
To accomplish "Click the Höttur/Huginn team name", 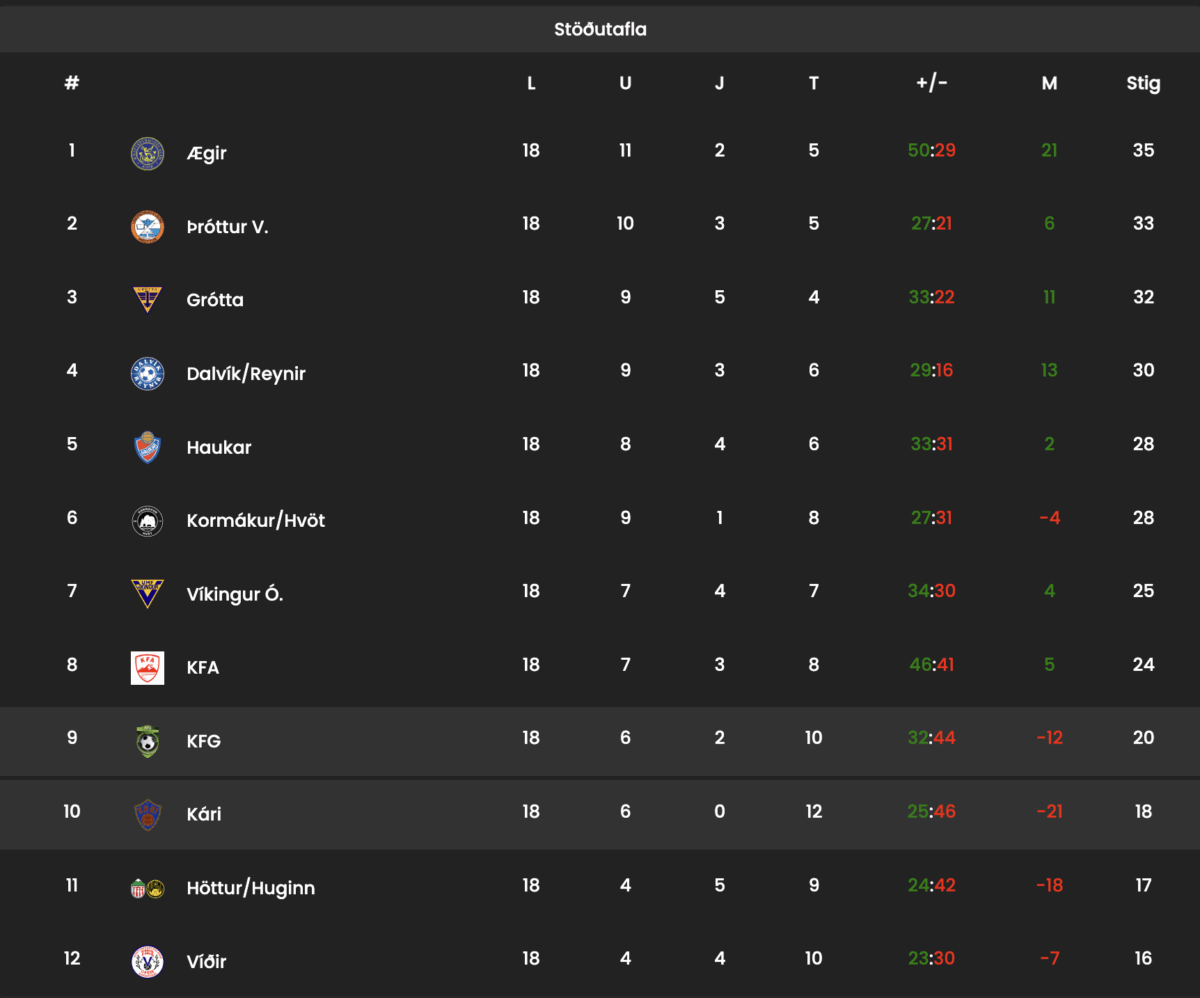I will tap(251, 888).
